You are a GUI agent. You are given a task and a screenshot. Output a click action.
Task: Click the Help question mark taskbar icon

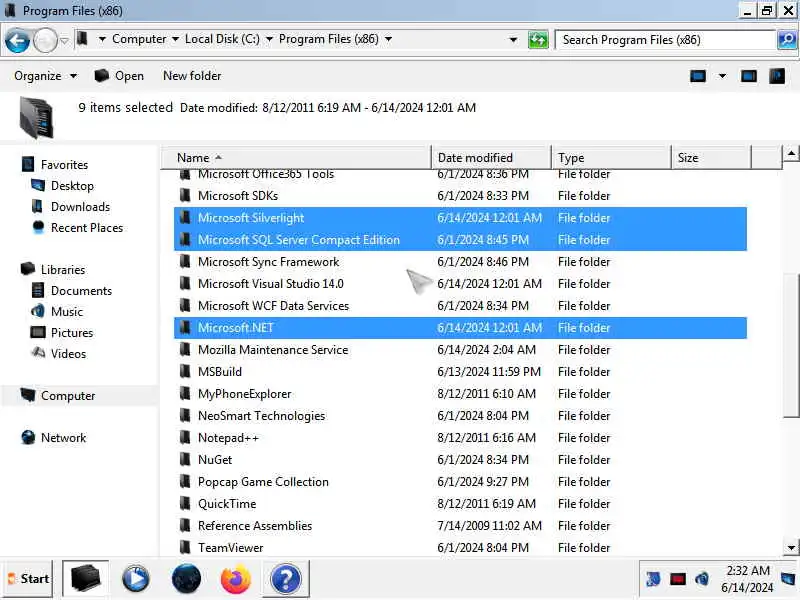(x=286, y=579)
